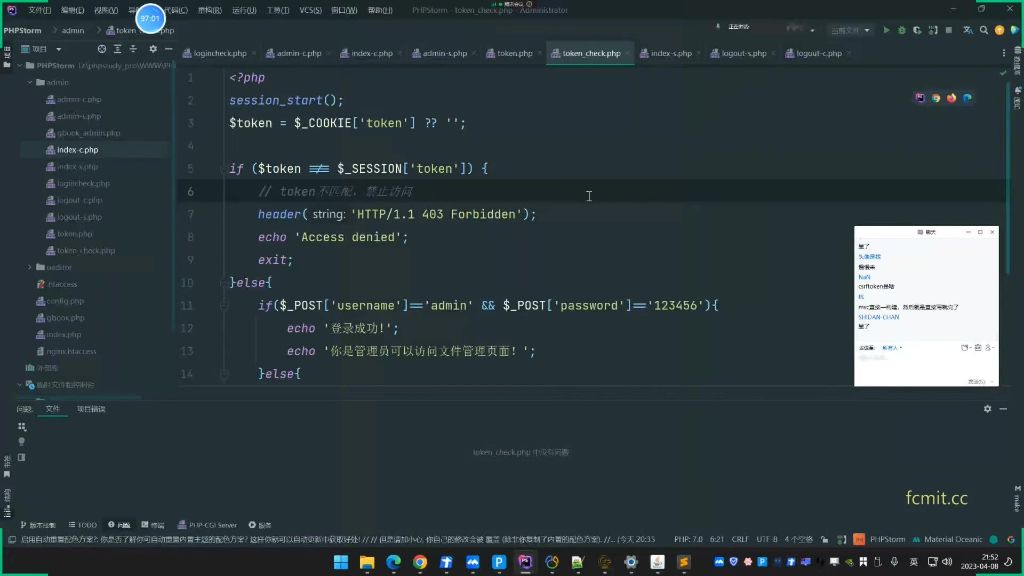Switch to project errors tab (项目错误)

pos(91,409)
